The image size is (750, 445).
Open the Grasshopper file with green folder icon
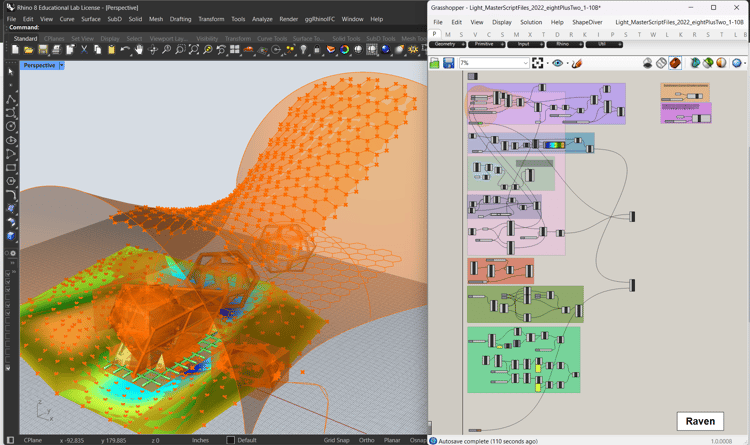[x=434, y=63]
